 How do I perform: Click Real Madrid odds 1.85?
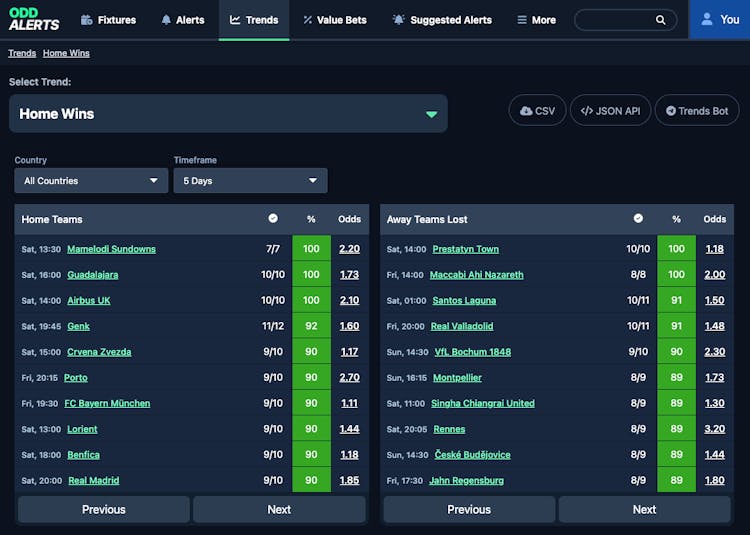(x=350, y=481)
